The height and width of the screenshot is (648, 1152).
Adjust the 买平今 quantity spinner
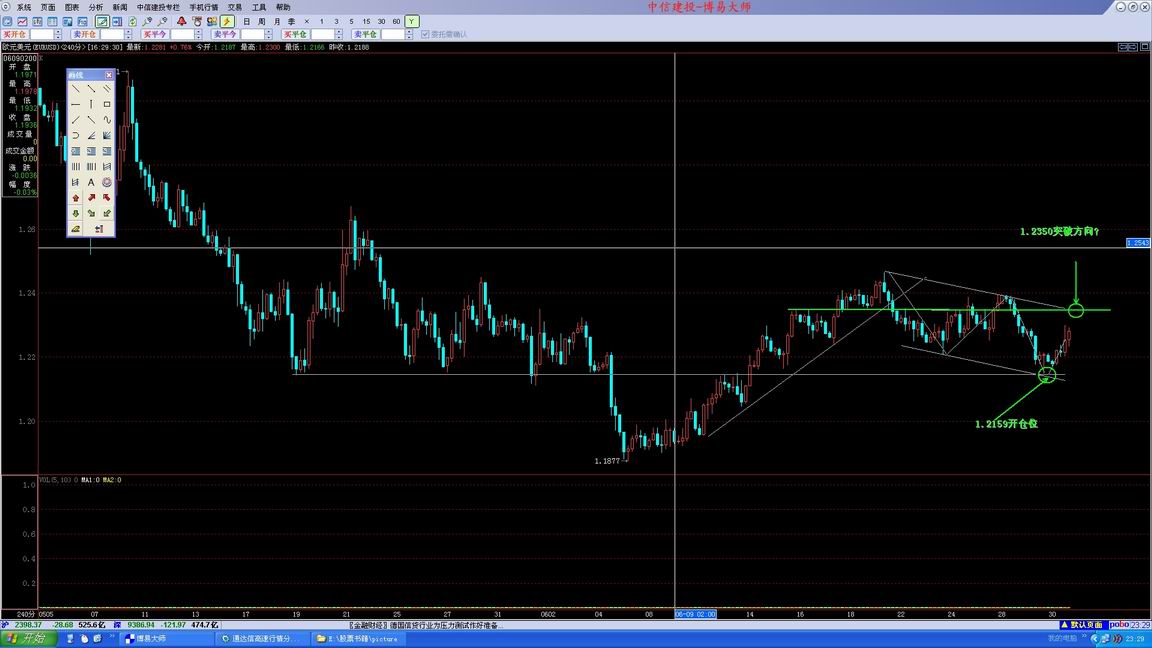pyautogui.click(x=198, y=35)
